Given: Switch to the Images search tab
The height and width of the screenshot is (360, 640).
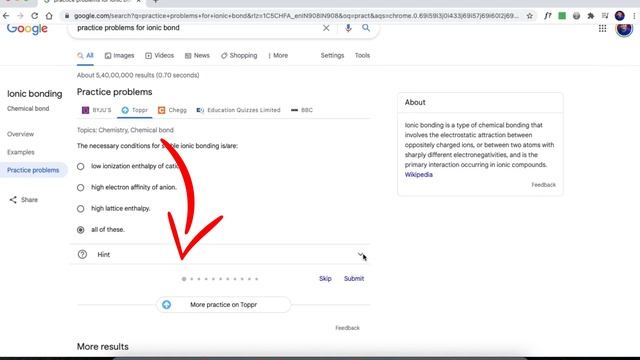Looking at the screenshot, I should pos(119,56).
